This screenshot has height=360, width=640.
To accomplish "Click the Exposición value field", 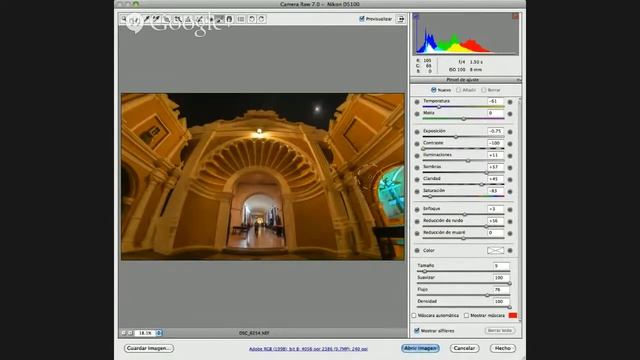I will tap(496, 131).
